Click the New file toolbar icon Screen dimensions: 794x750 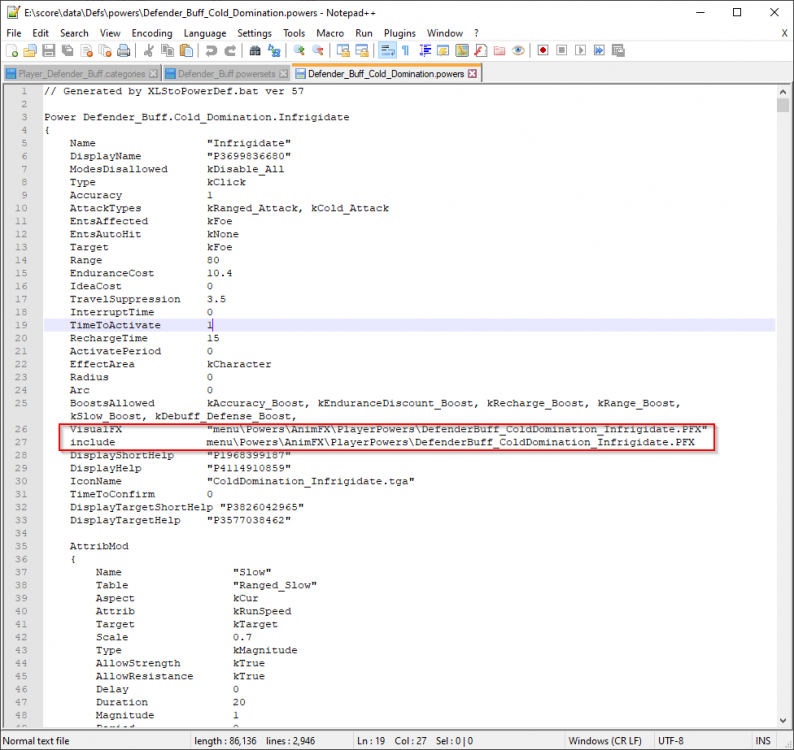[x=13, y=51]
